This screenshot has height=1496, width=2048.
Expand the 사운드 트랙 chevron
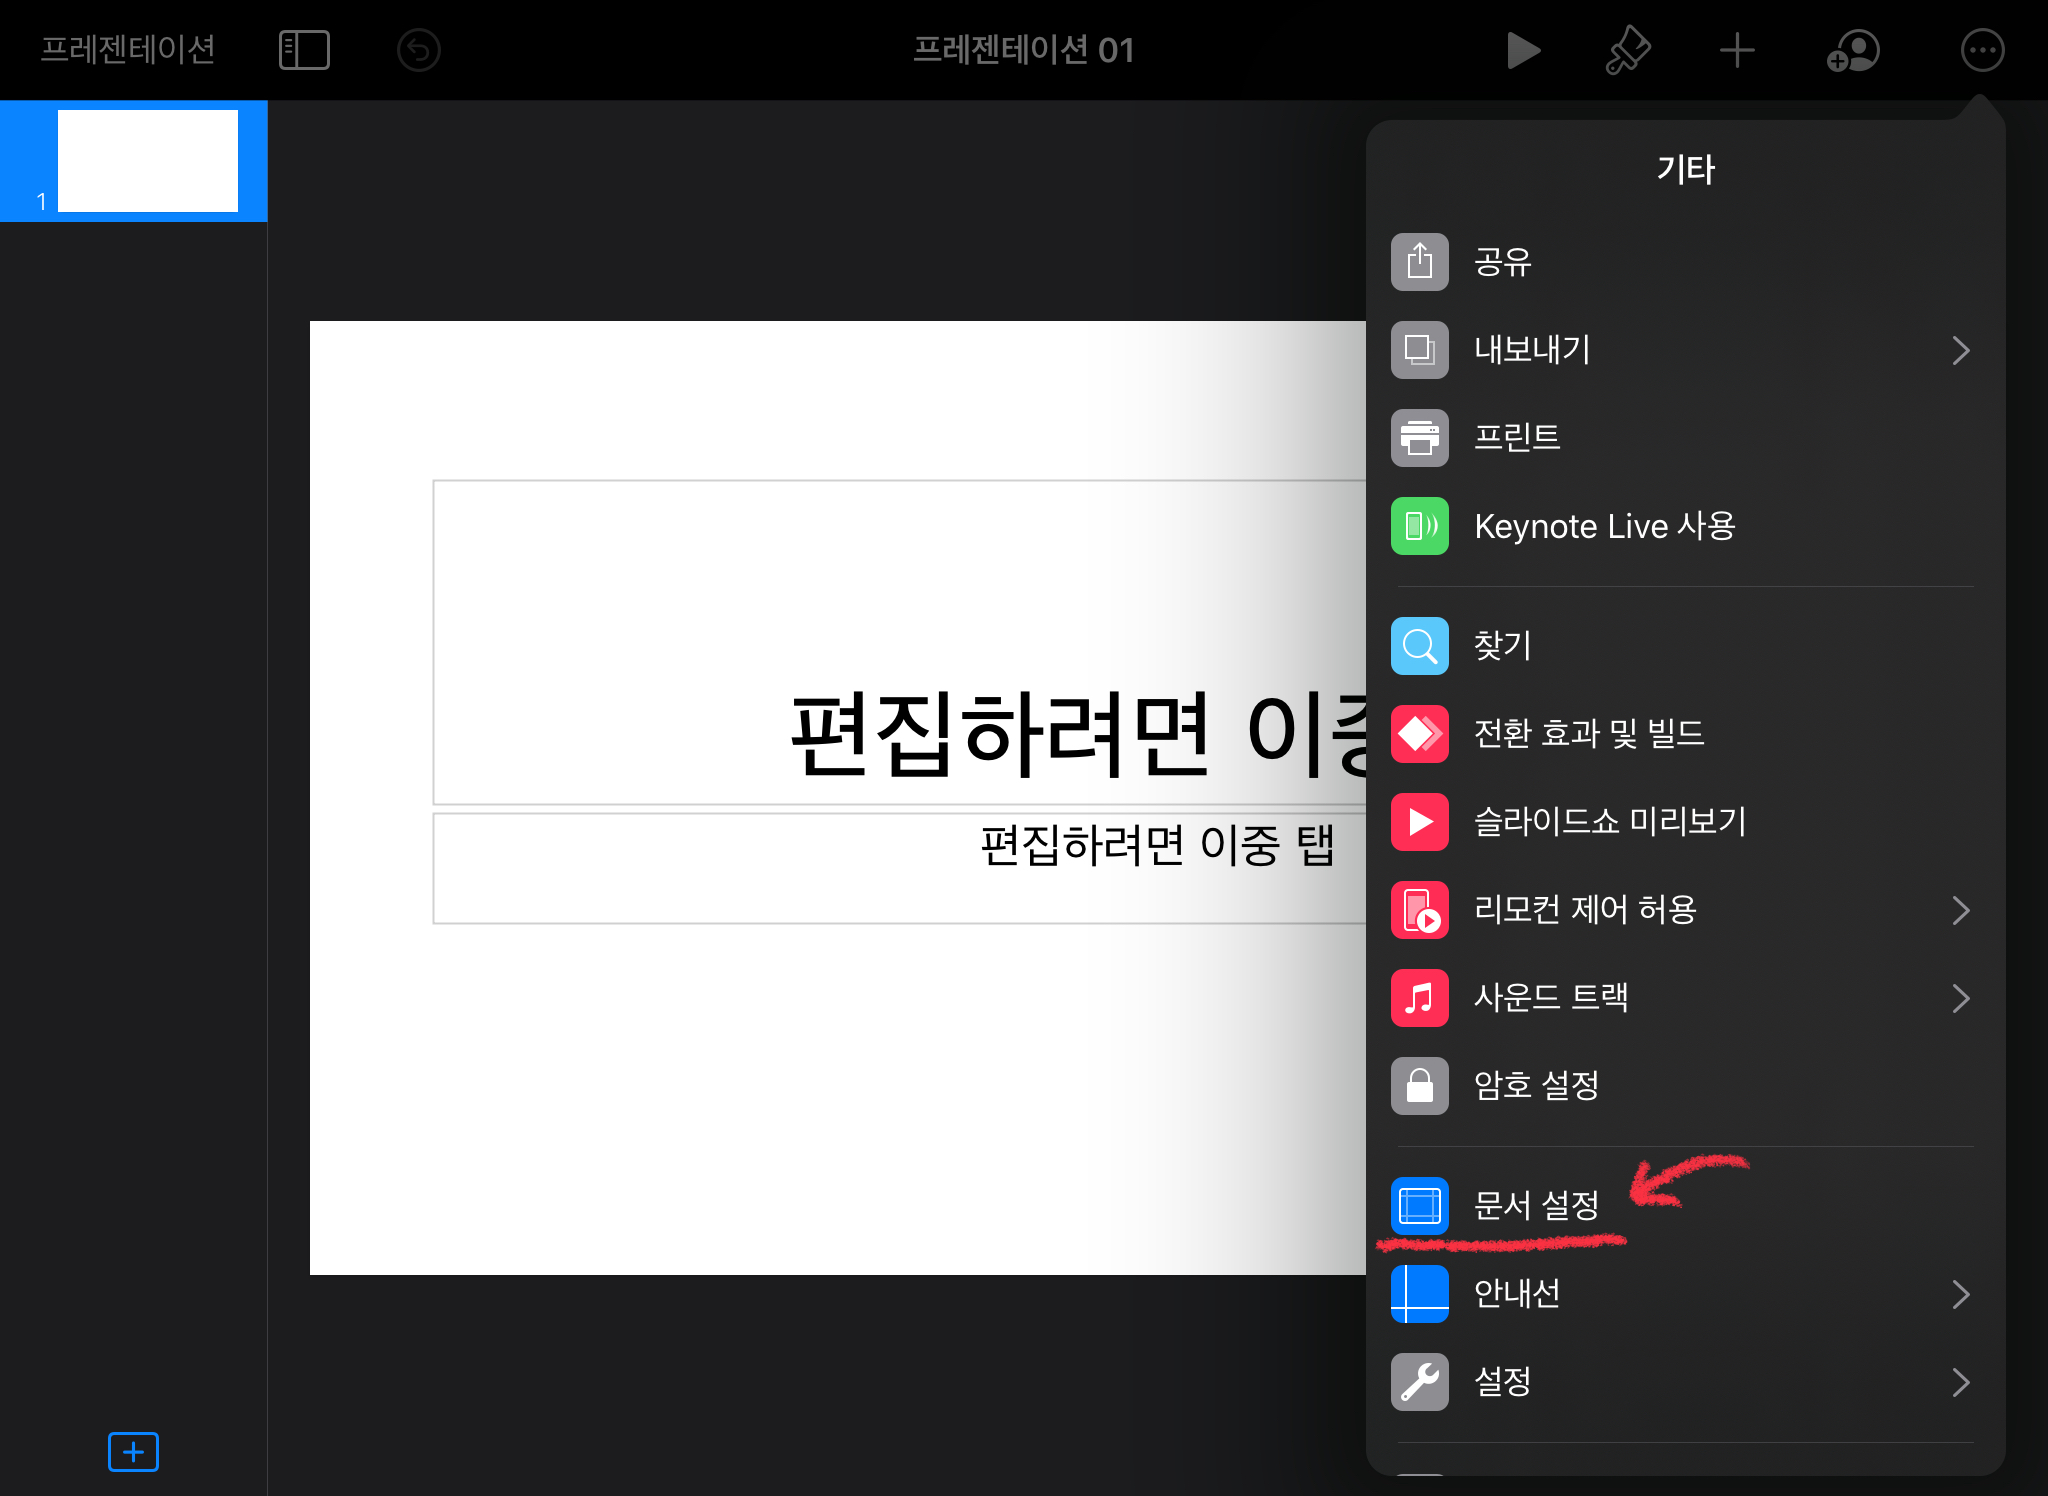click(1960, 998)
